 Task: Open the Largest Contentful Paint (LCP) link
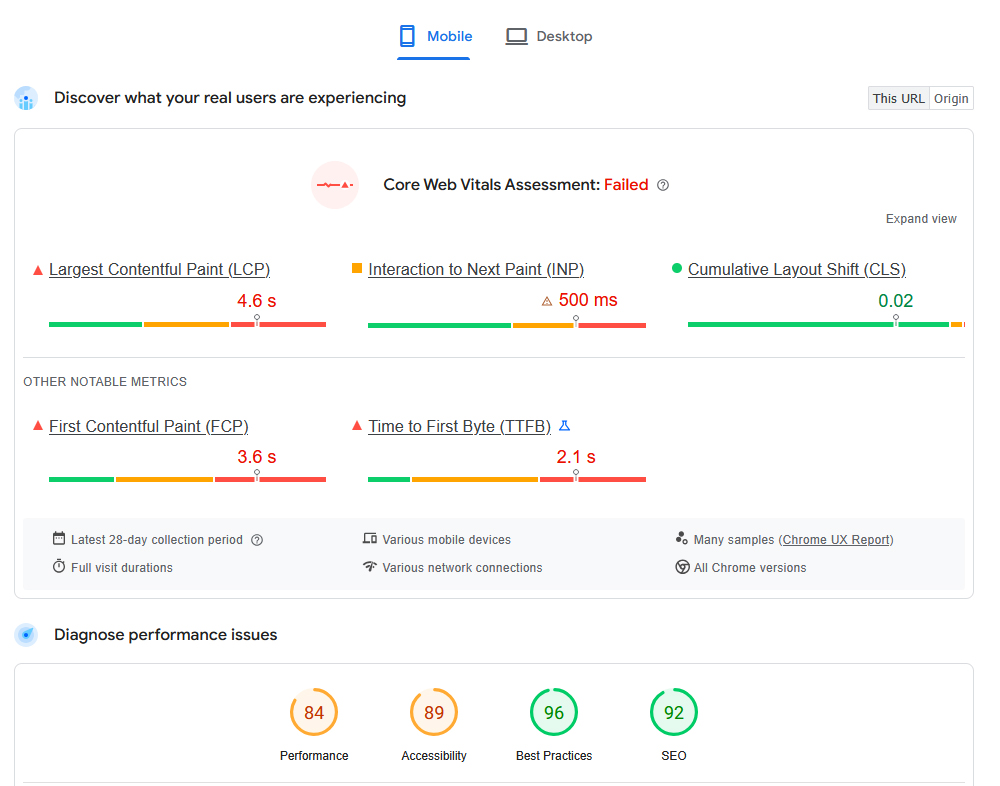(x=159, y=270)
